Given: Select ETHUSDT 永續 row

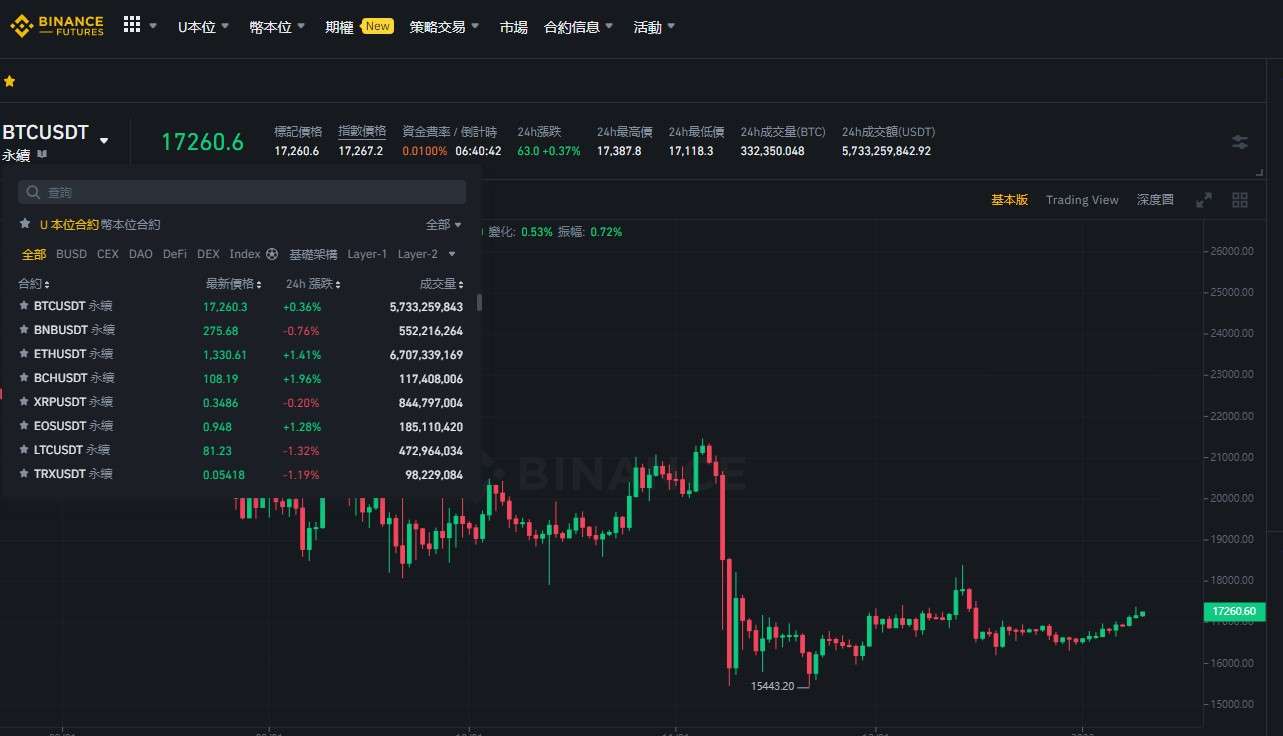Looking at the screenshot, I should tap(241, 354).
